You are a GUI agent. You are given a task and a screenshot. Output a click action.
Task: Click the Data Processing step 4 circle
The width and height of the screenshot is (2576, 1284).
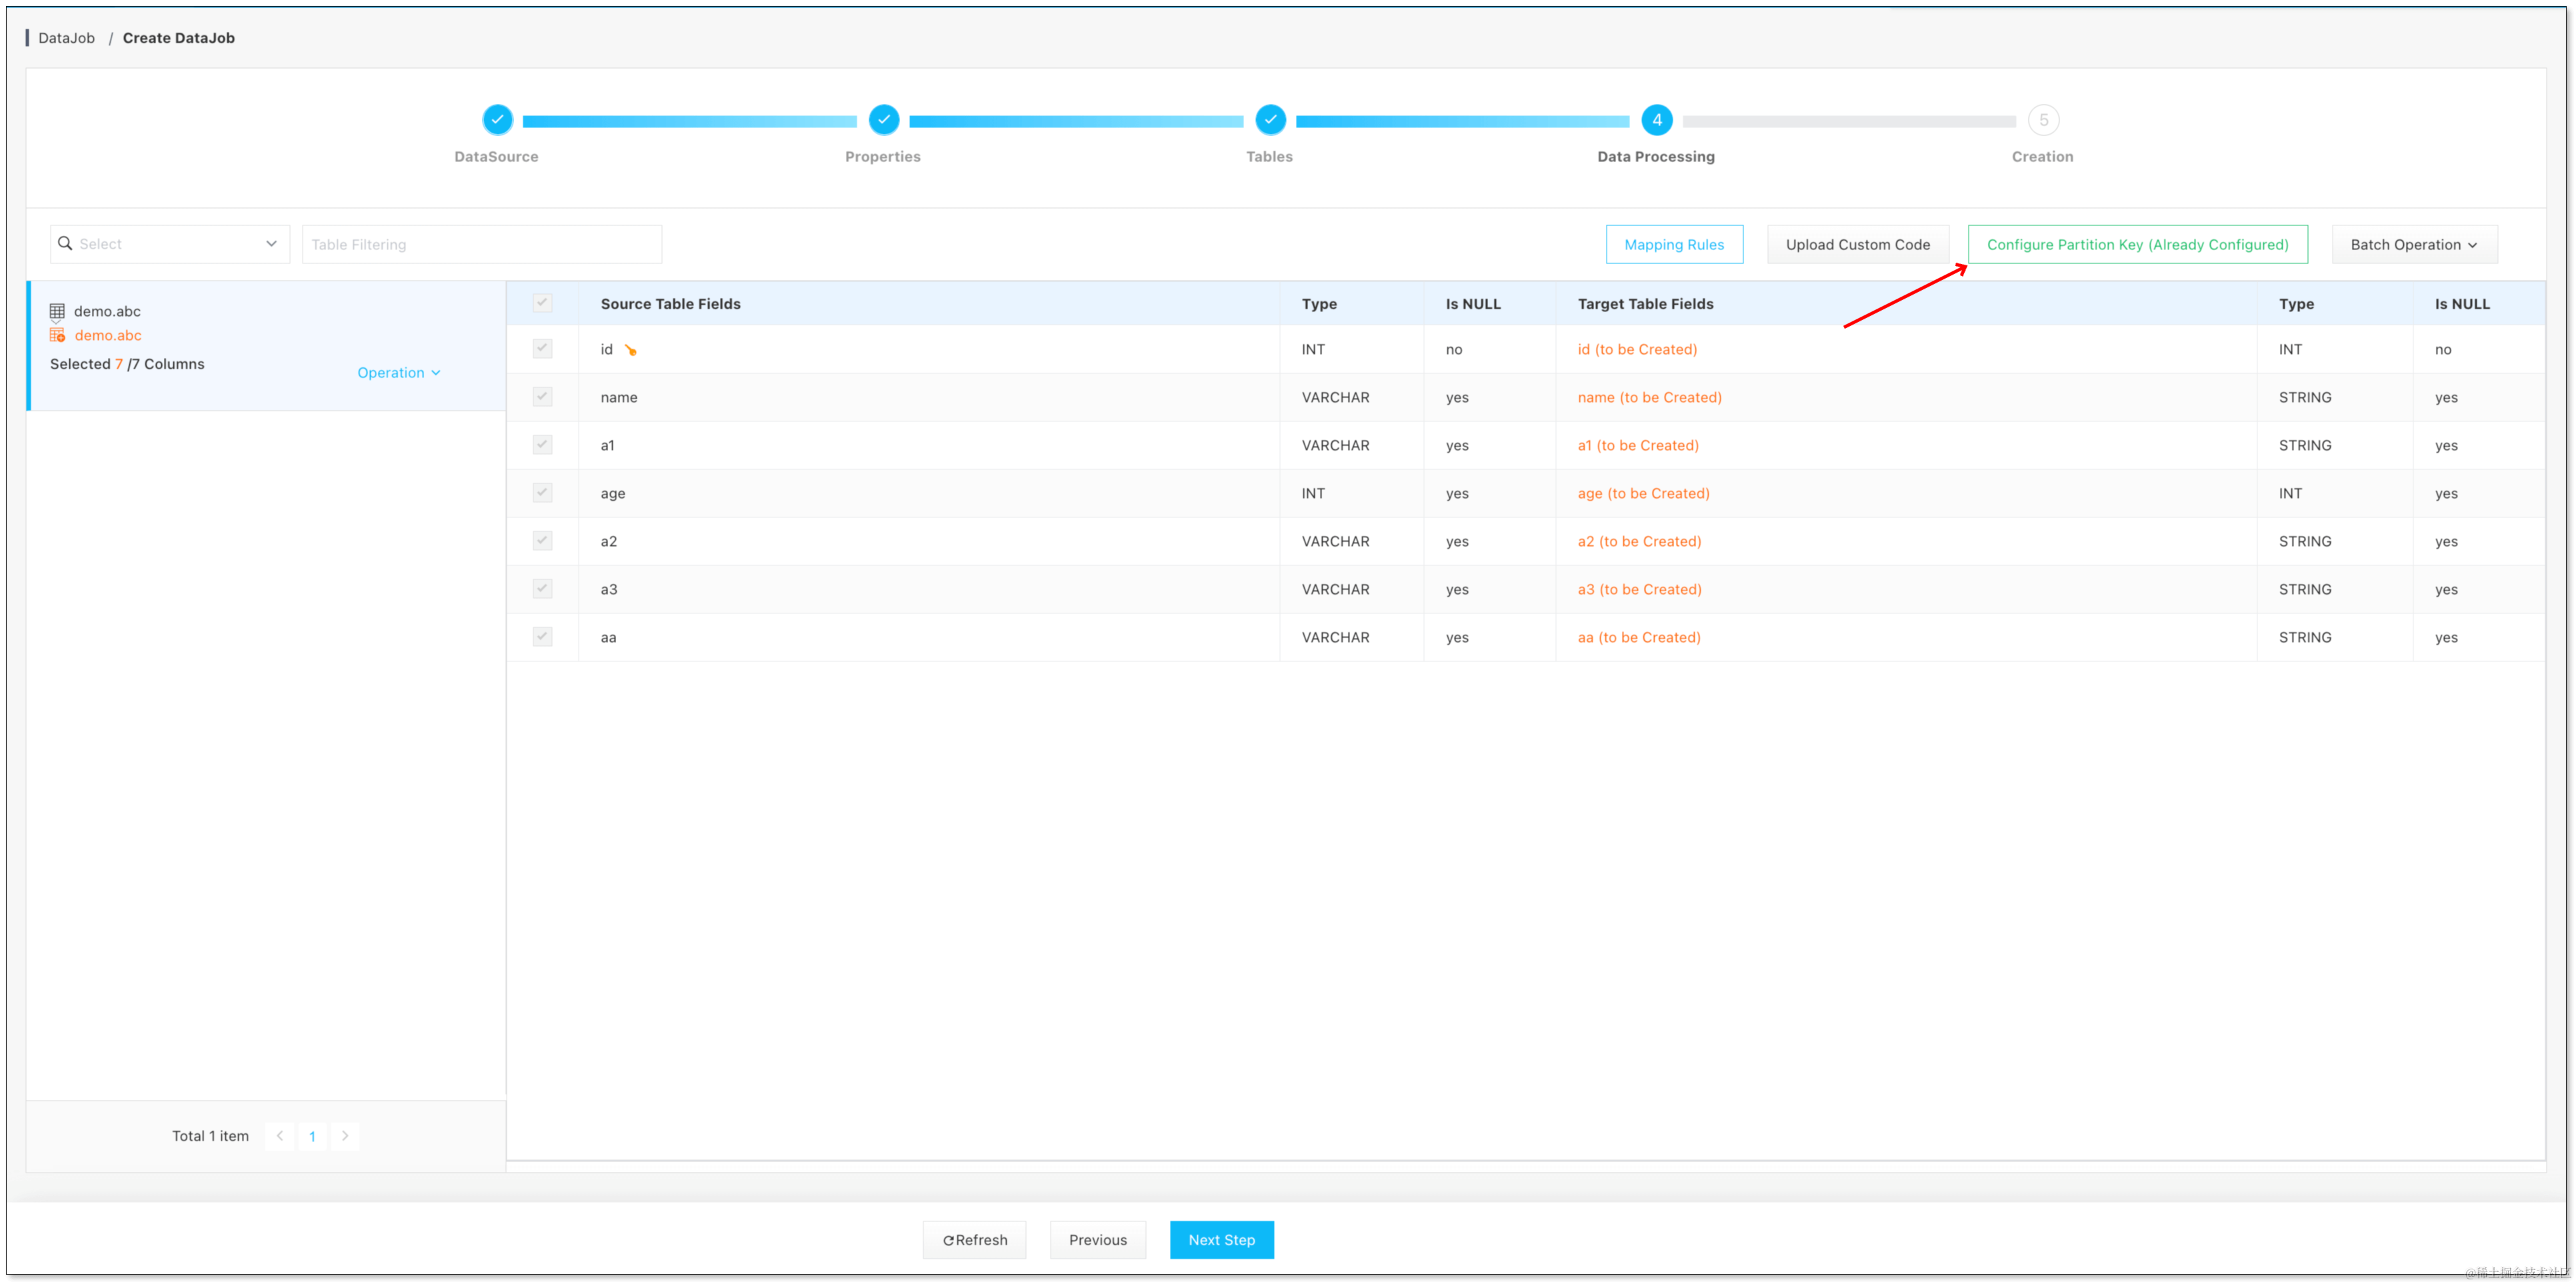1656,120
